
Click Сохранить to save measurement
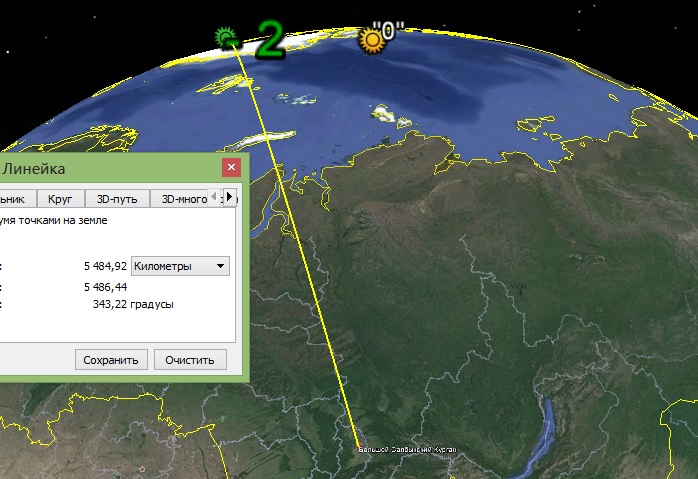click(111, 360)
